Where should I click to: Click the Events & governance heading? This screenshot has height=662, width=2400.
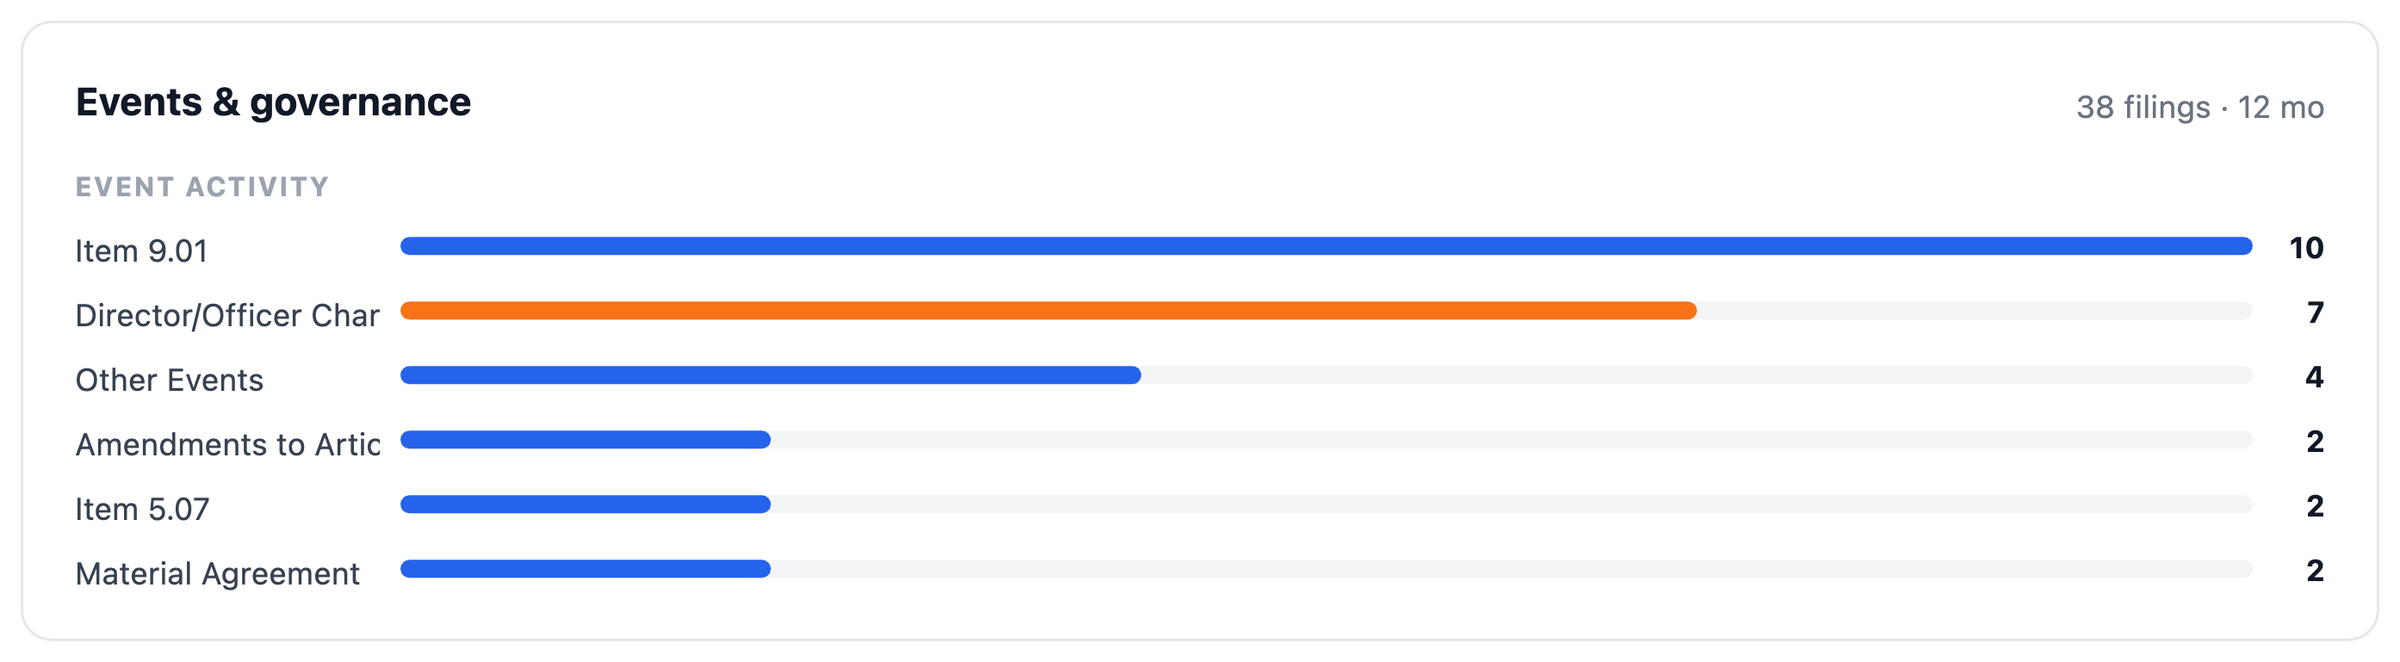[x=273, y=102]
